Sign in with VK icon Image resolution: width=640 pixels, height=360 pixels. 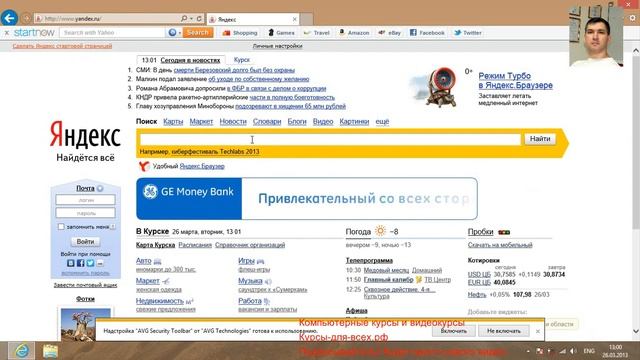71,263
